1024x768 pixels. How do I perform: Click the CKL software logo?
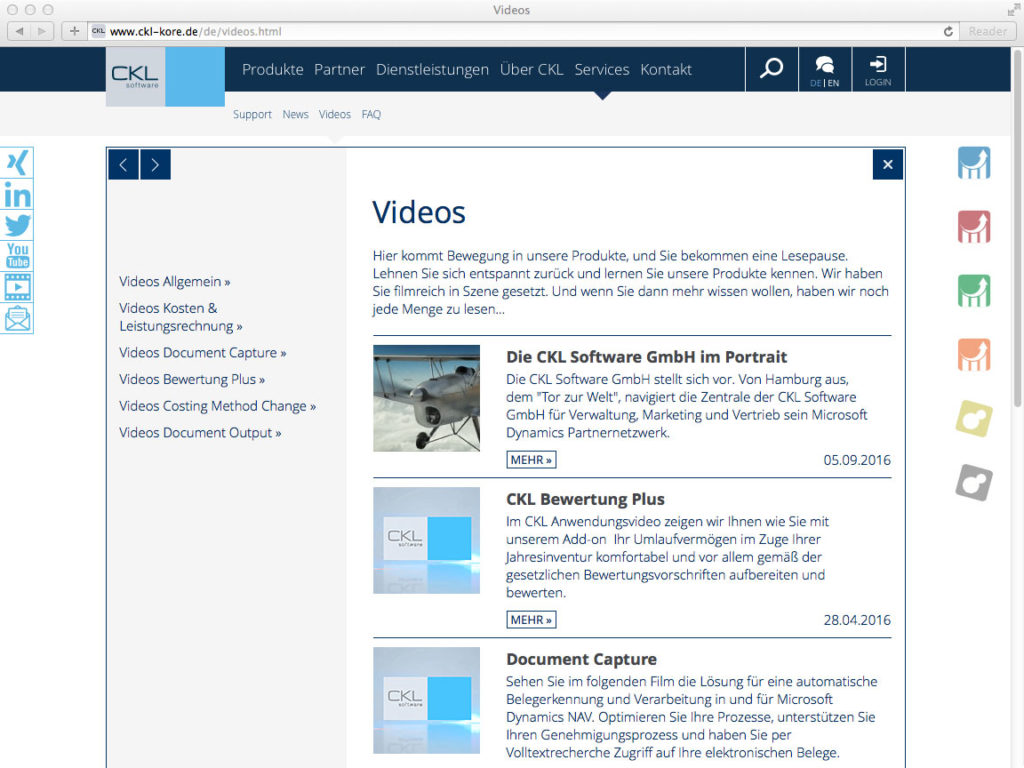pyautogui.click(x=165, y=76)
